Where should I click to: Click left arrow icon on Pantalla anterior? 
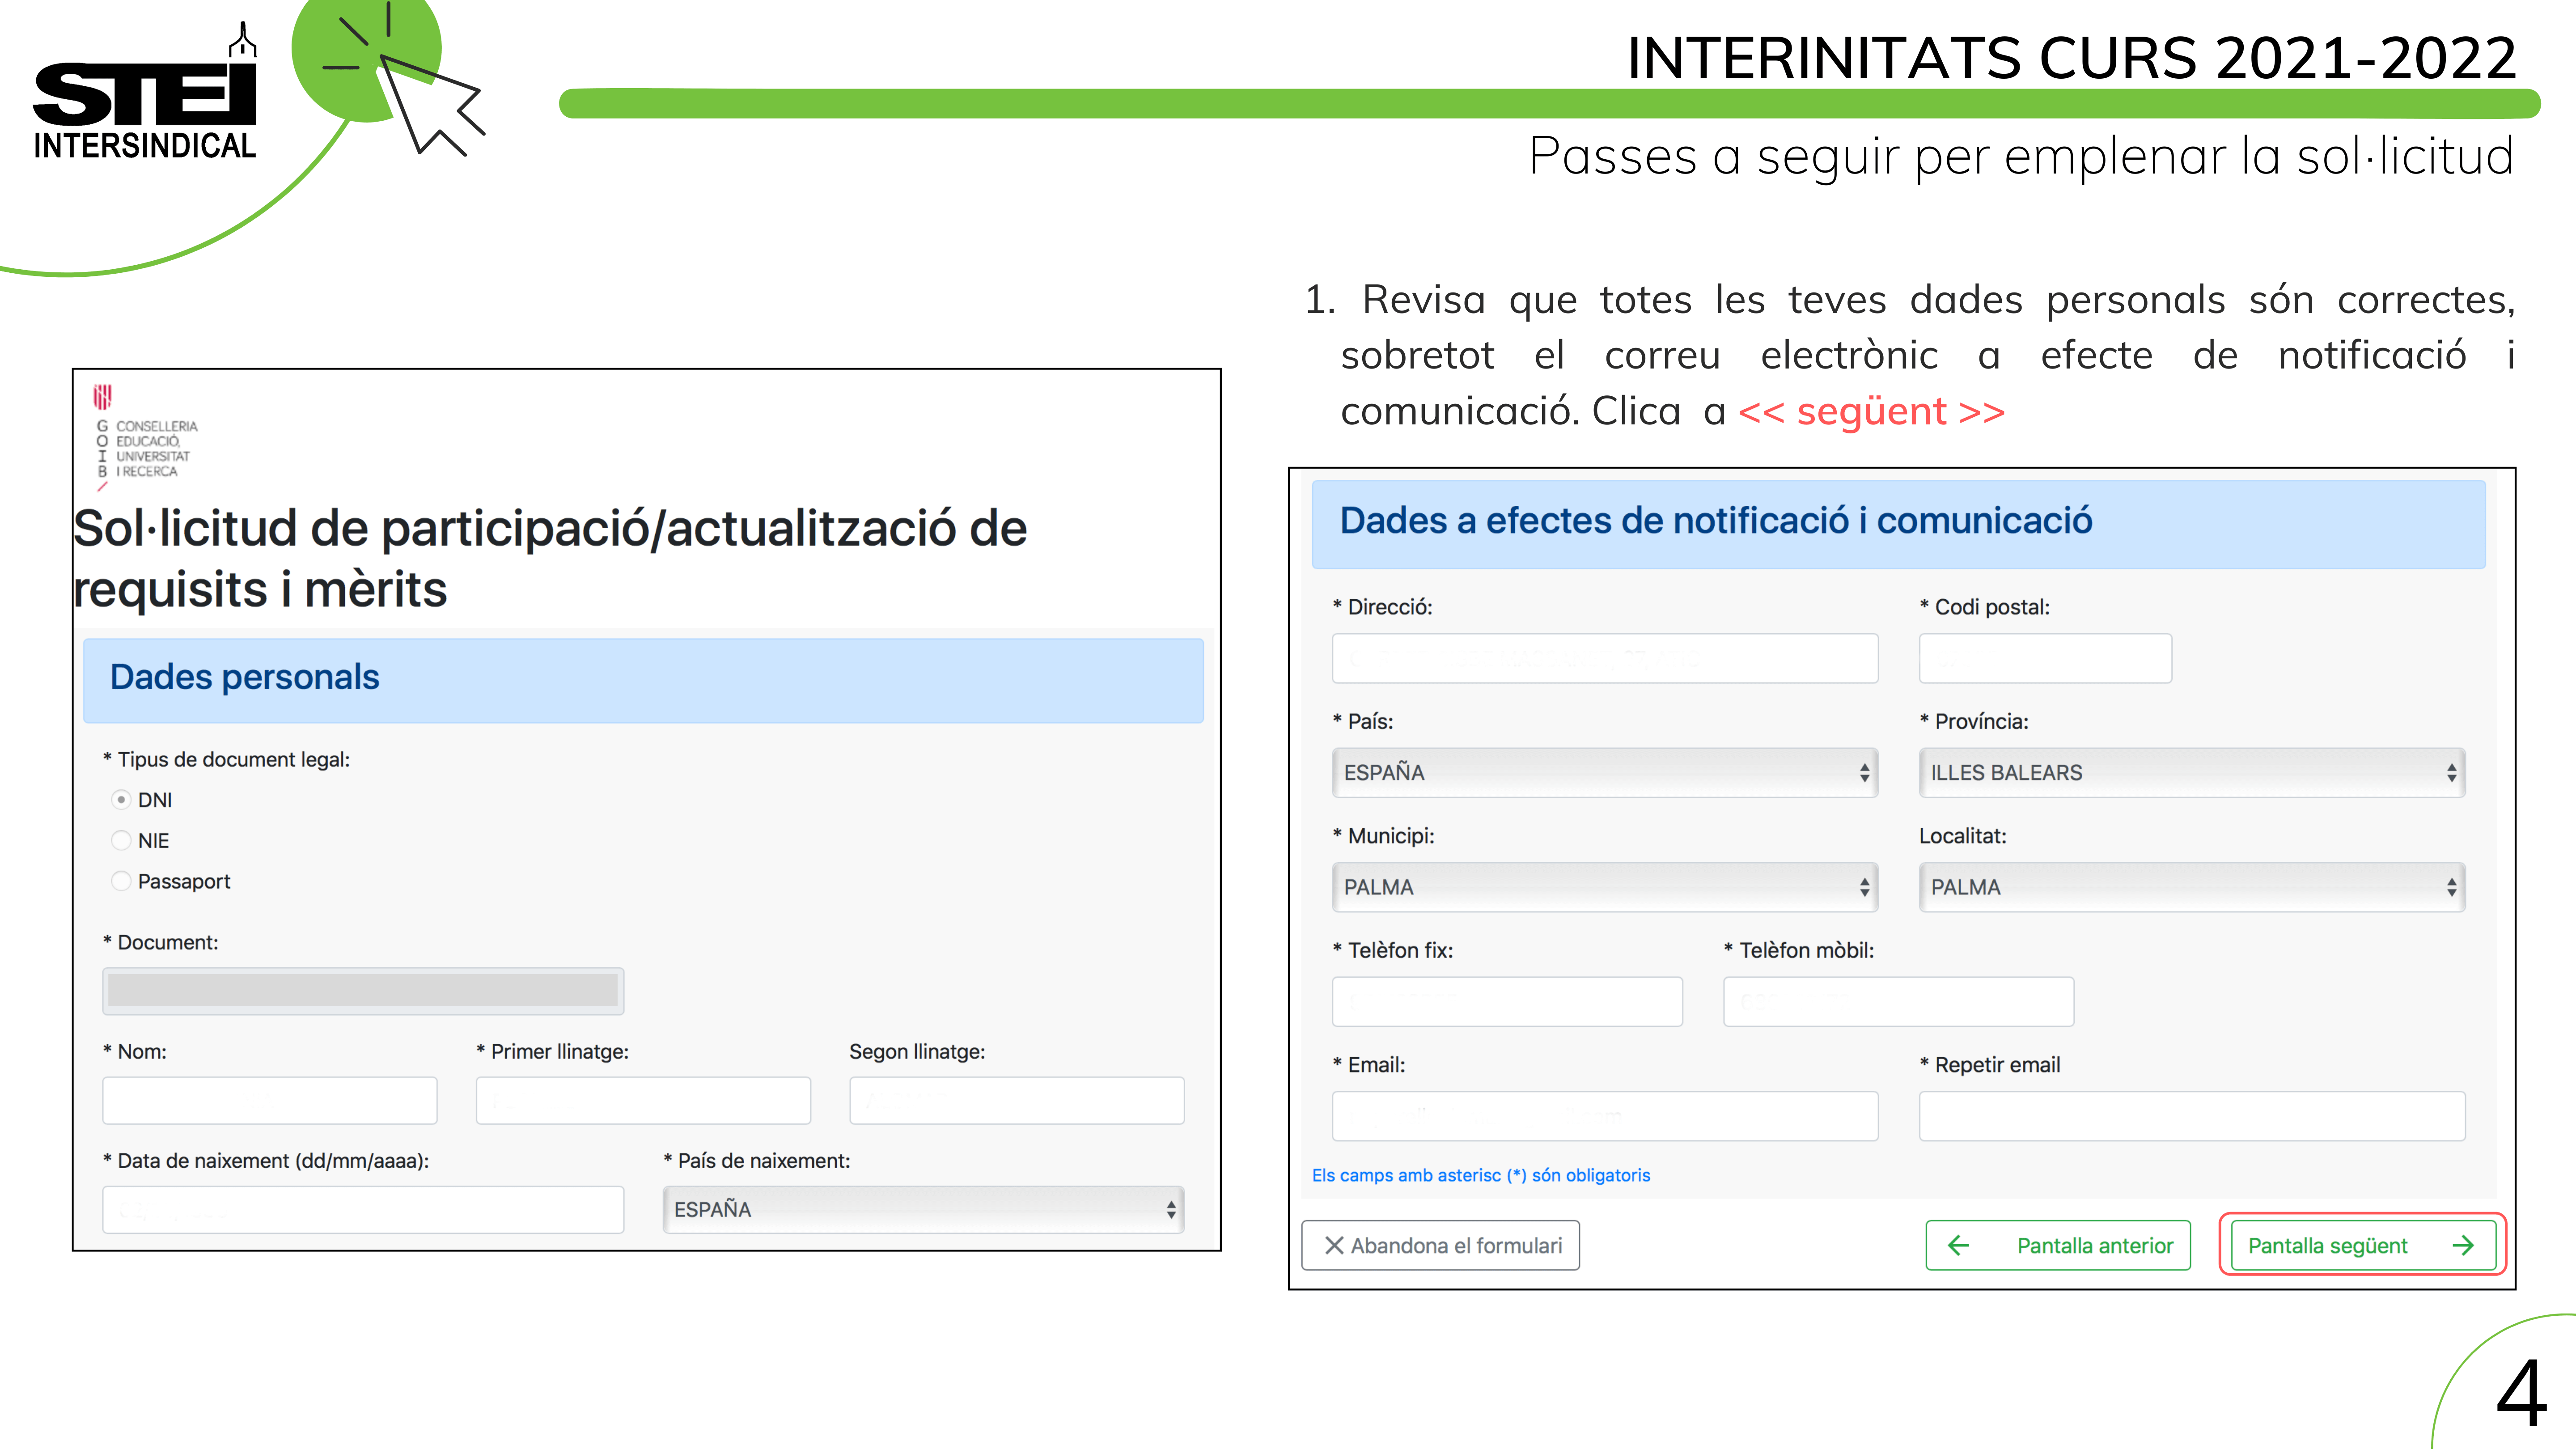tap(1958, 1245)
